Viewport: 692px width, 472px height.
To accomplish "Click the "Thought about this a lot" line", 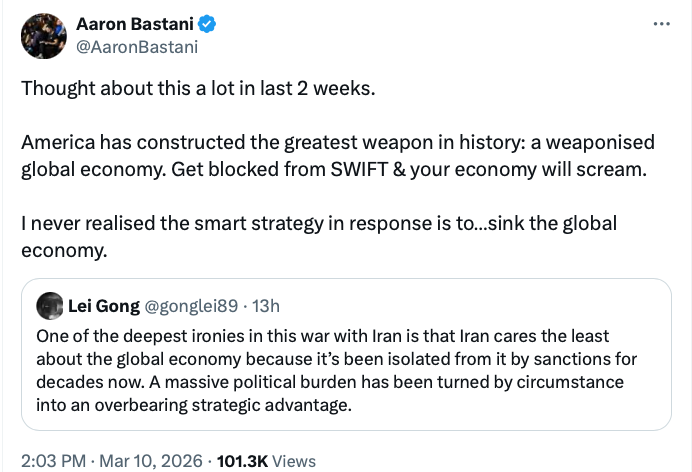I will pyautogui.click(x=198, y=87).
